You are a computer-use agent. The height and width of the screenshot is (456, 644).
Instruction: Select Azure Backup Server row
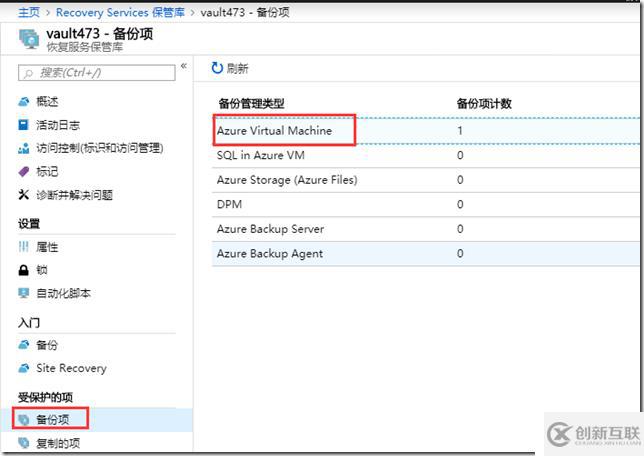(426, 229)
